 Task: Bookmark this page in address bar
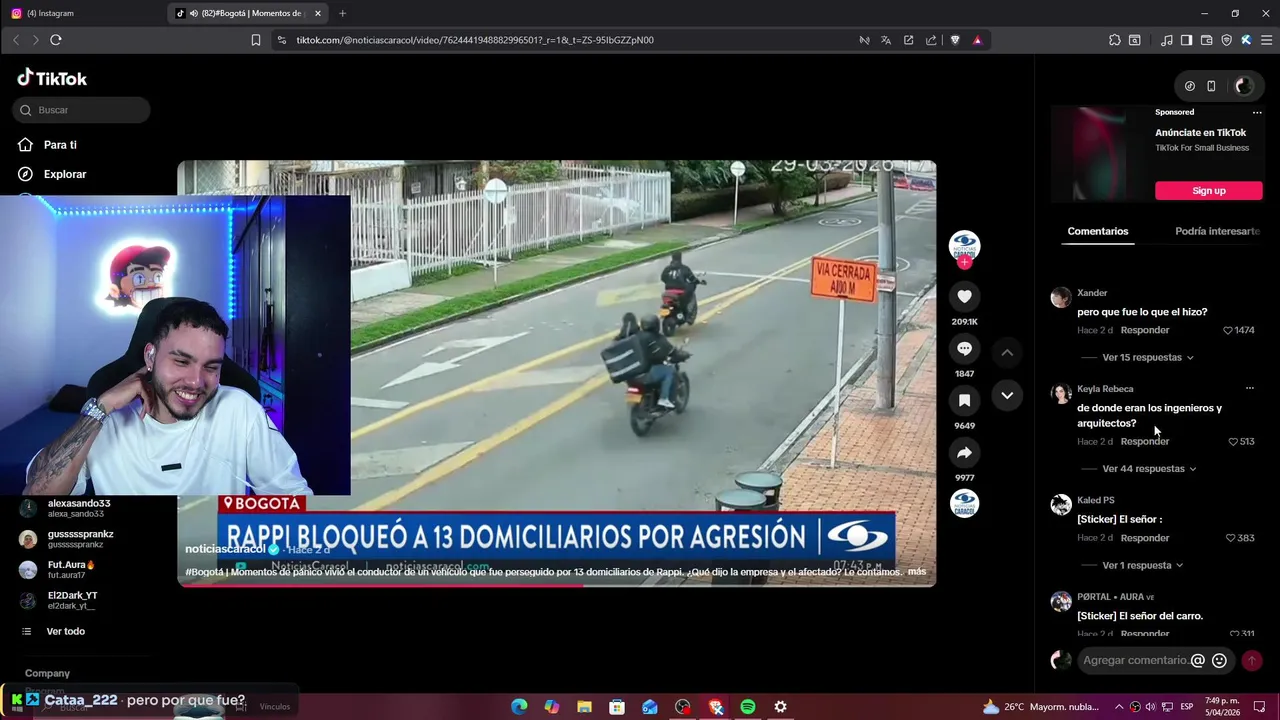point(256,40)
